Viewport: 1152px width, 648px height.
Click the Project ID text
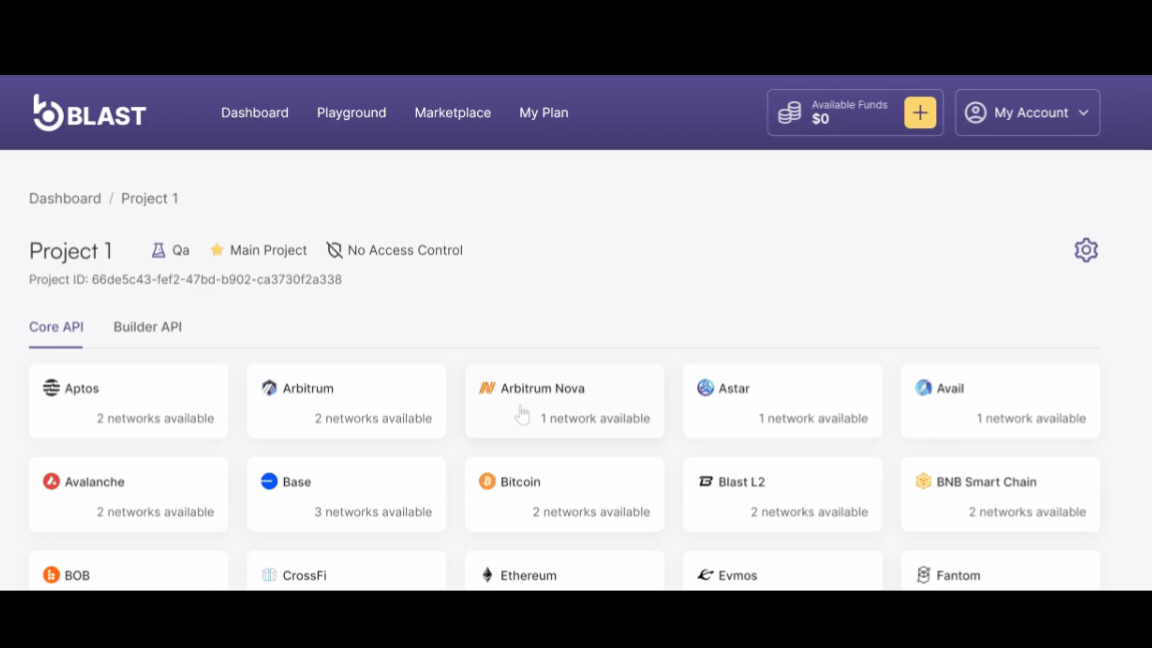(x=185, y=279)
